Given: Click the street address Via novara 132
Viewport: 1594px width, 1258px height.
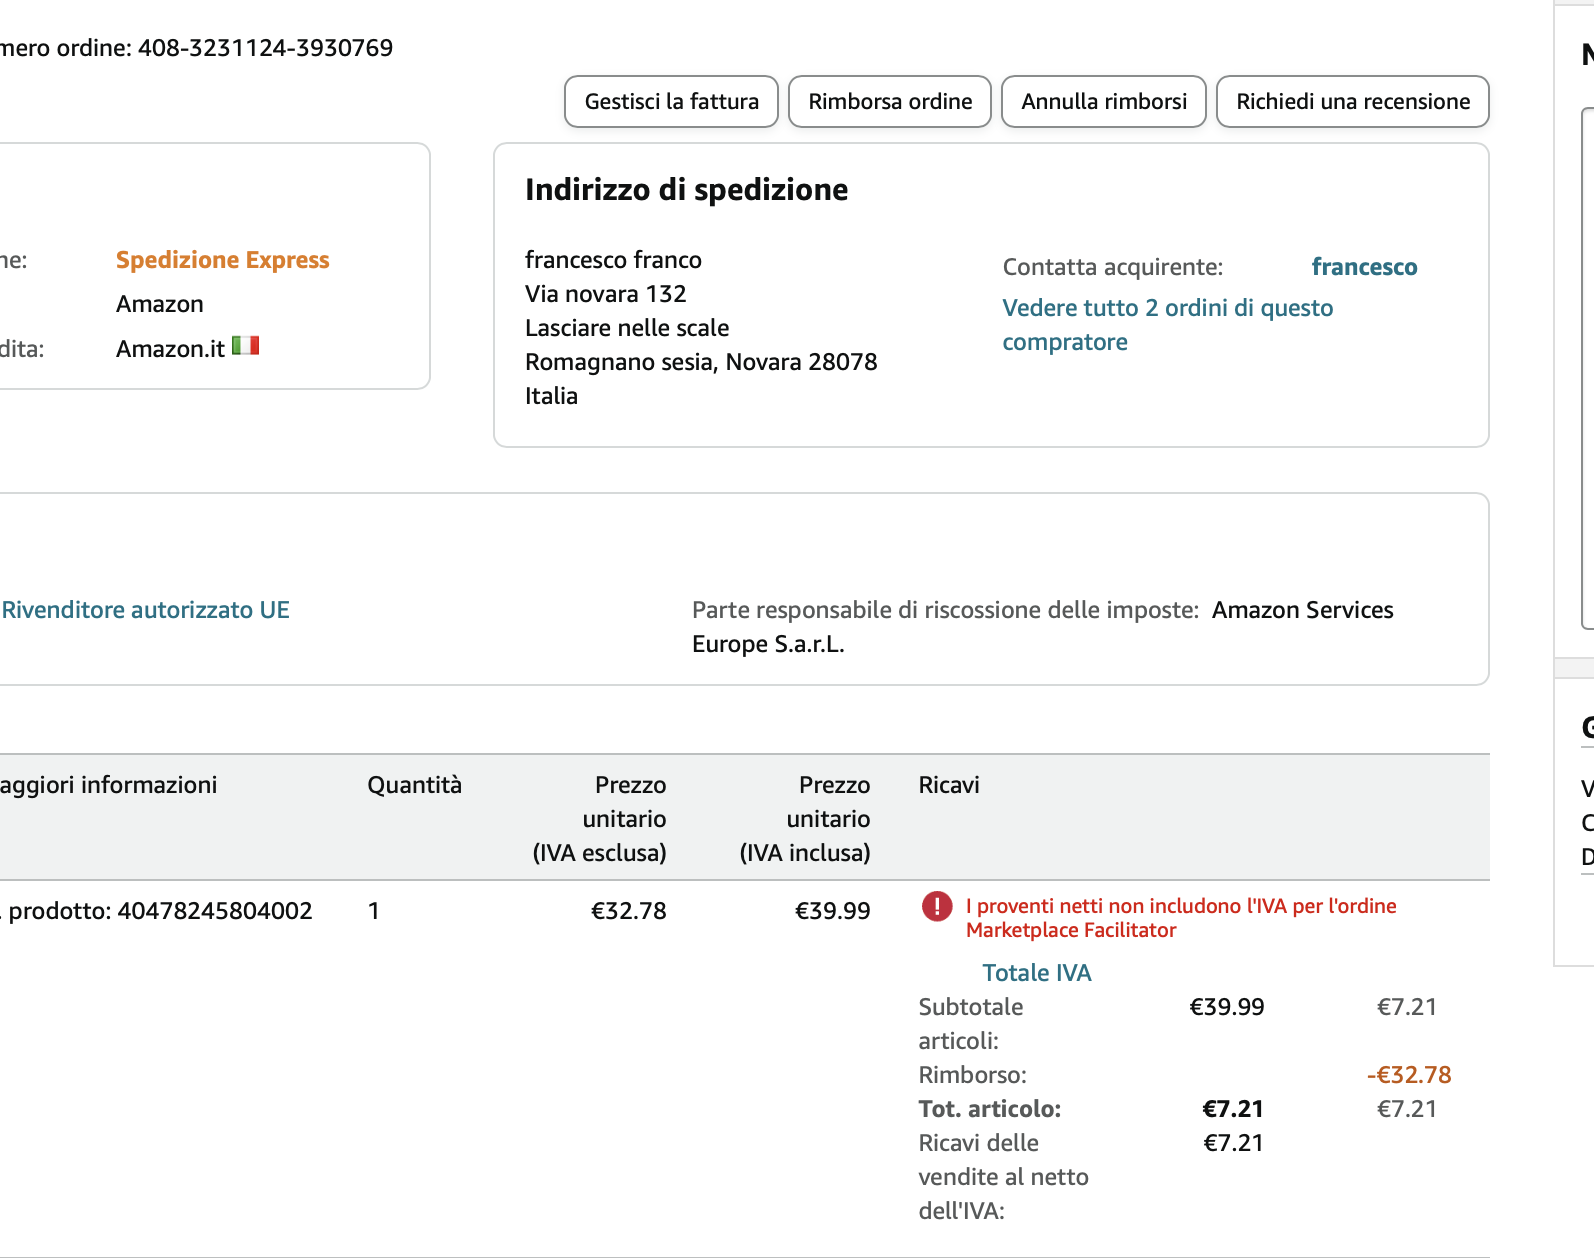Looking at the screenshot, I should click(605, 294).
